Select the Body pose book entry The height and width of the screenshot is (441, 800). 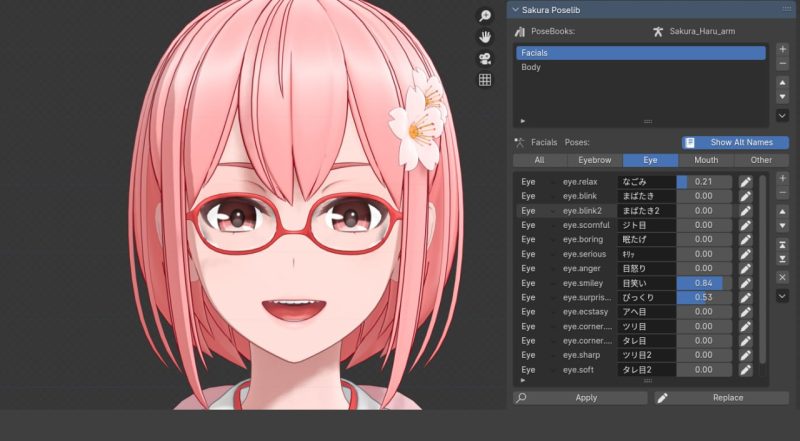(532, 67)
